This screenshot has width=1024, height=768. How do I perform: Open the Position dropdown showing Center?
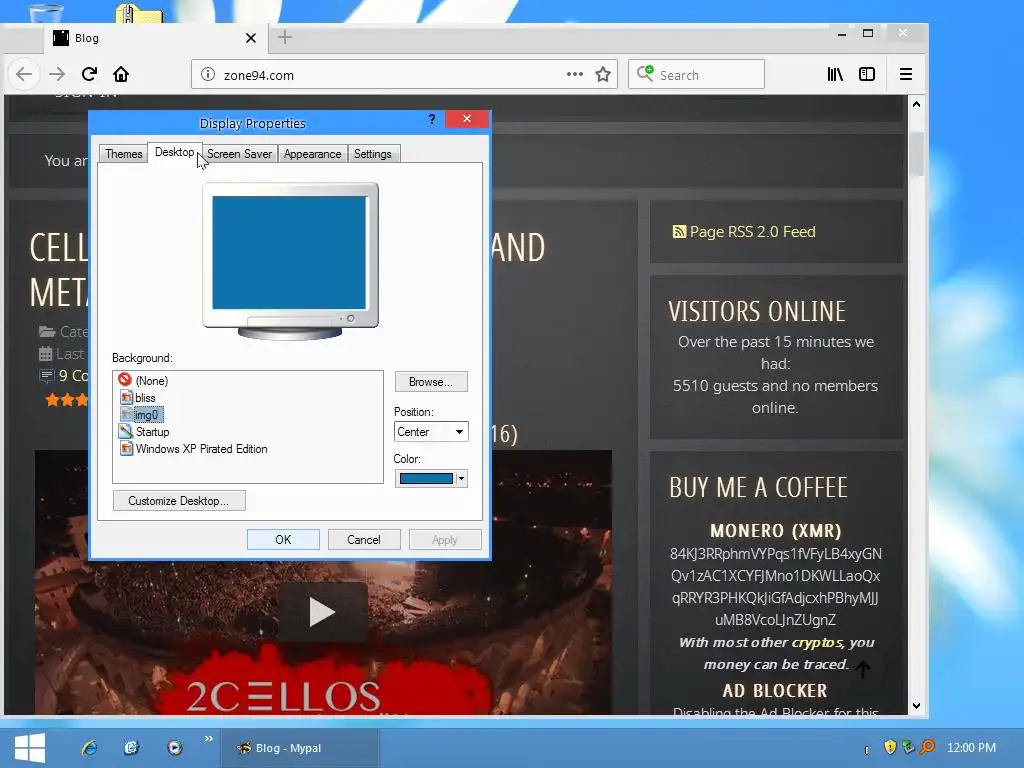(x=431, y=432)
